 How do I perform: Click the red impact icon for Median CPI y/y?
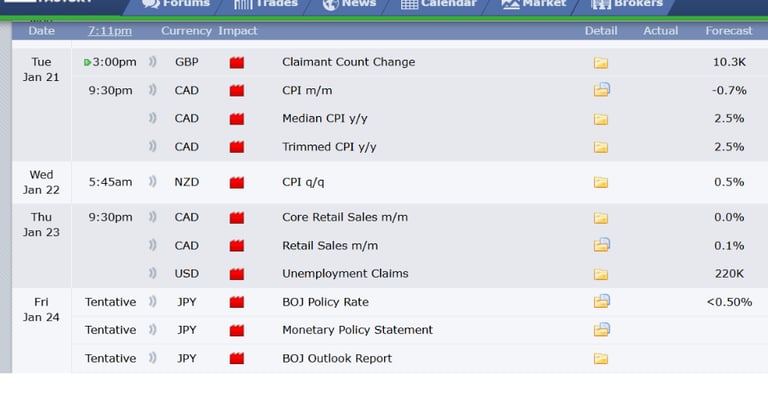pos(237,119)
